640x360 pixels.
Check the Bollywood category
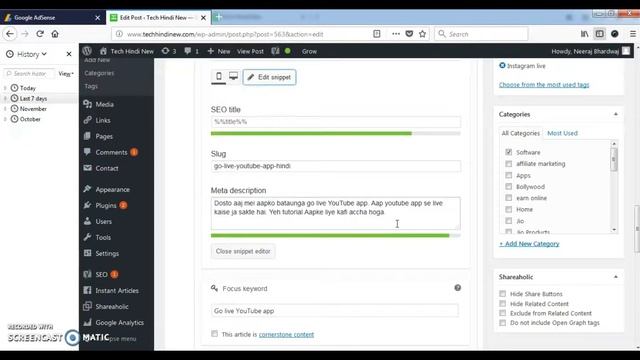tap(509, 187)
